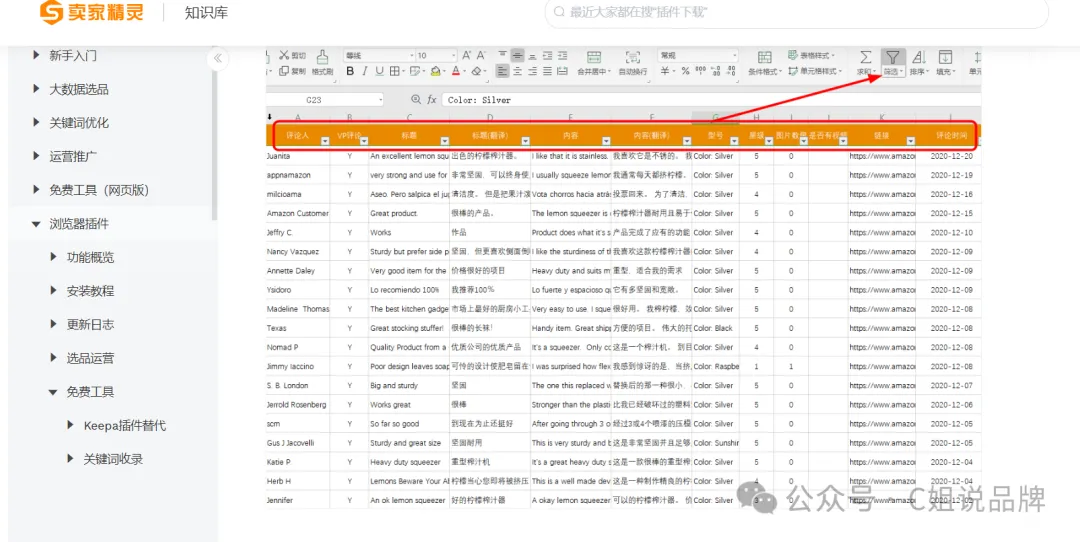Click the formula bar showing Color: Silver
This screenshot has width=1080, height=542.
[x=712, y=100]
